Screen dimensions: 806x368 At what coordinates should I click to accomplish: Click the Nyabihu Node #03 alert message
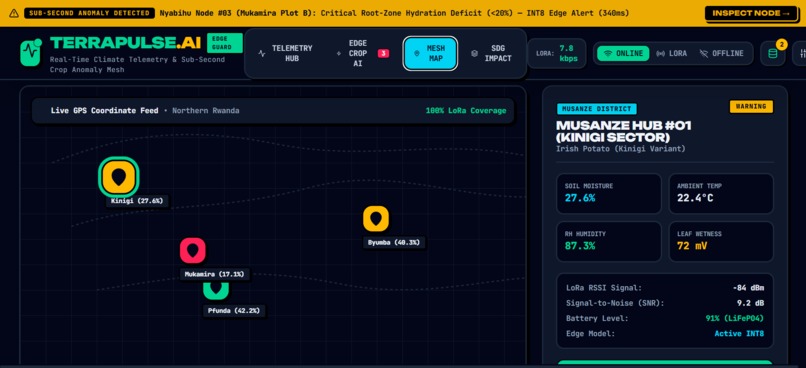(x=394, y=13)
